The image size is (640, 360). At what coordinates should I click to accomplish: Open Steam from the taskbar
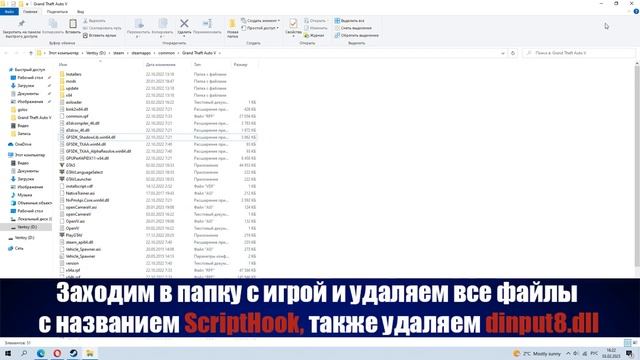(73, 353)
